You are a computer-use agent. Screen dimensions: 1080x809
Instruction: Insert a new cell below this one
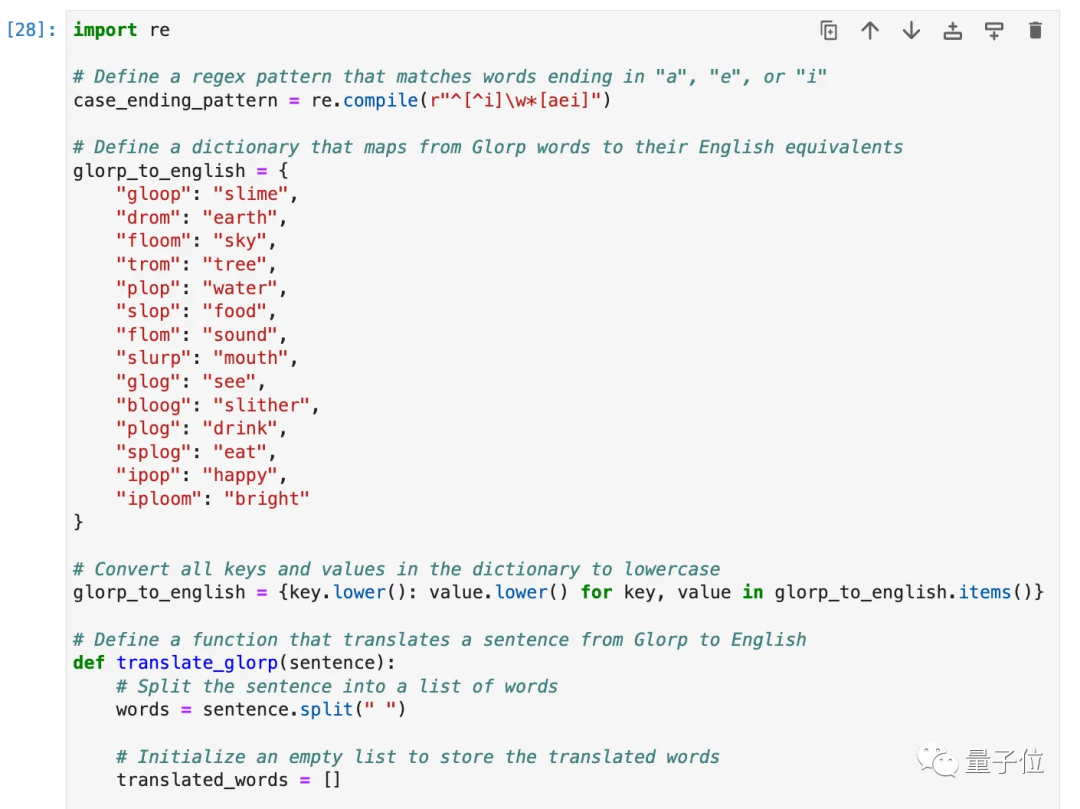[x=994, y=31]
